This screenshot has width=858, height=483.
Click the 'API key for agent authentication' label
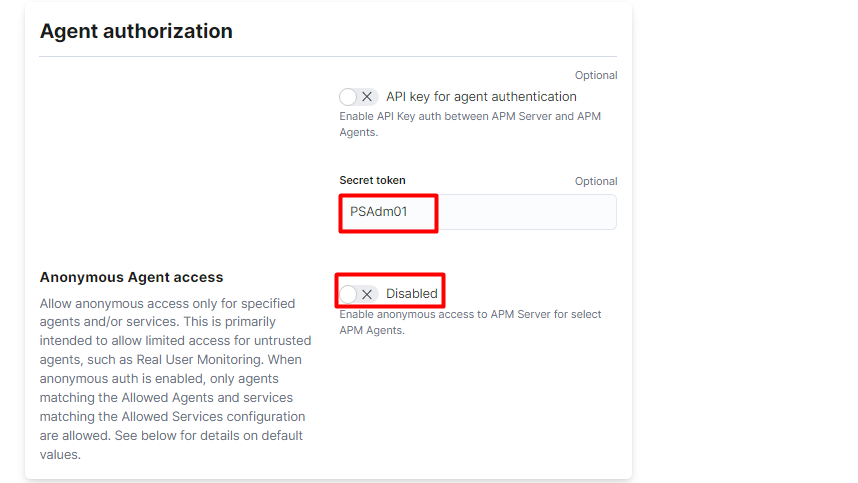482,97
